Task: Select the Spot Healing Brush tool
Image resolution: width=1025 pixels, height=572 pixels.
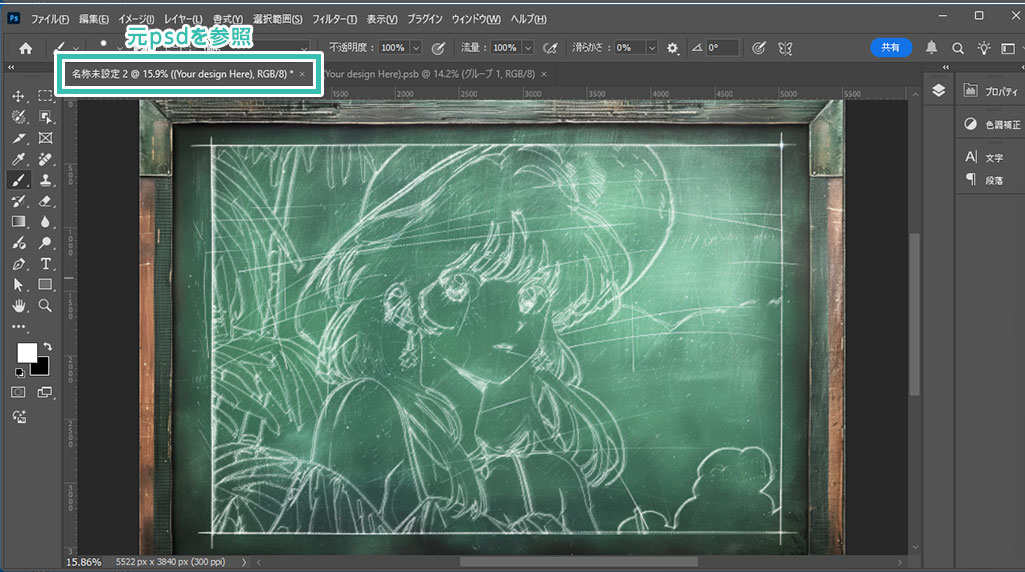Action: pyautogui.click(x=45, y=159)
